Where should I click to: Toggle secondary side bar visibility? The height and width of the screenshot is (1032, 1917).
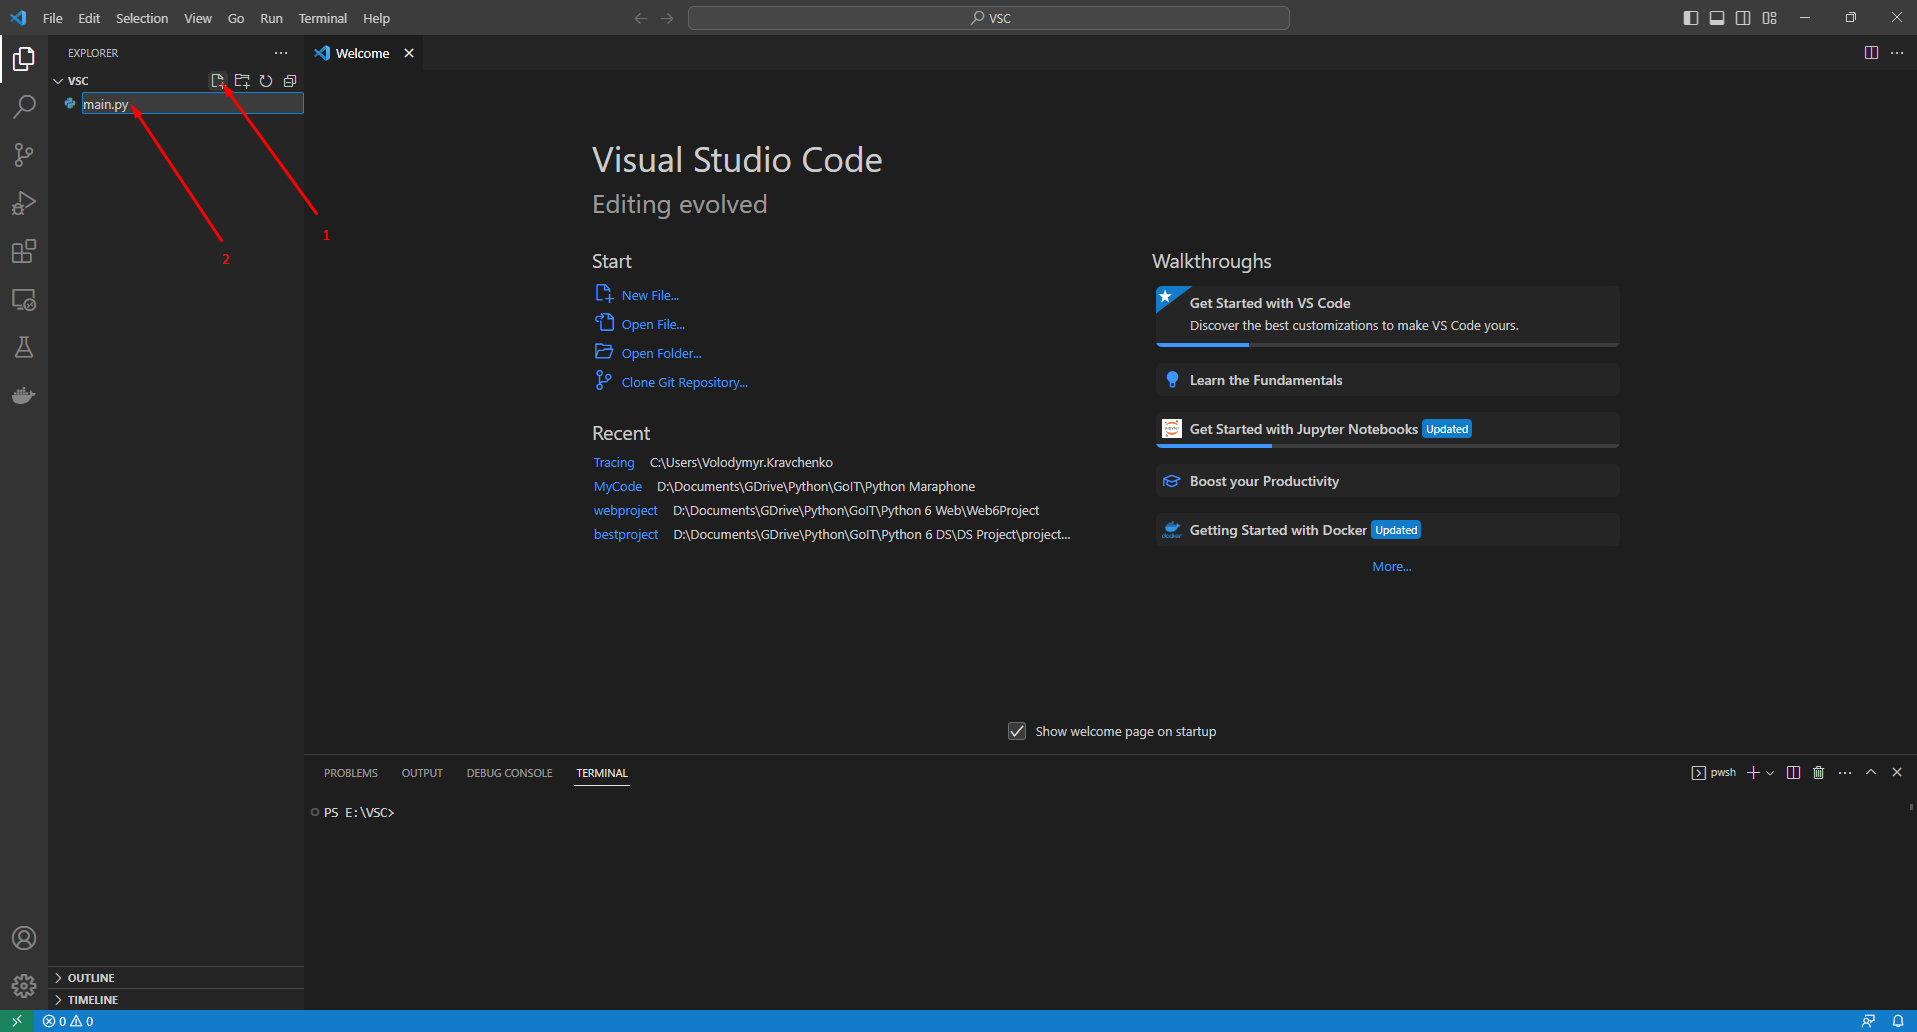[1743, 18]
